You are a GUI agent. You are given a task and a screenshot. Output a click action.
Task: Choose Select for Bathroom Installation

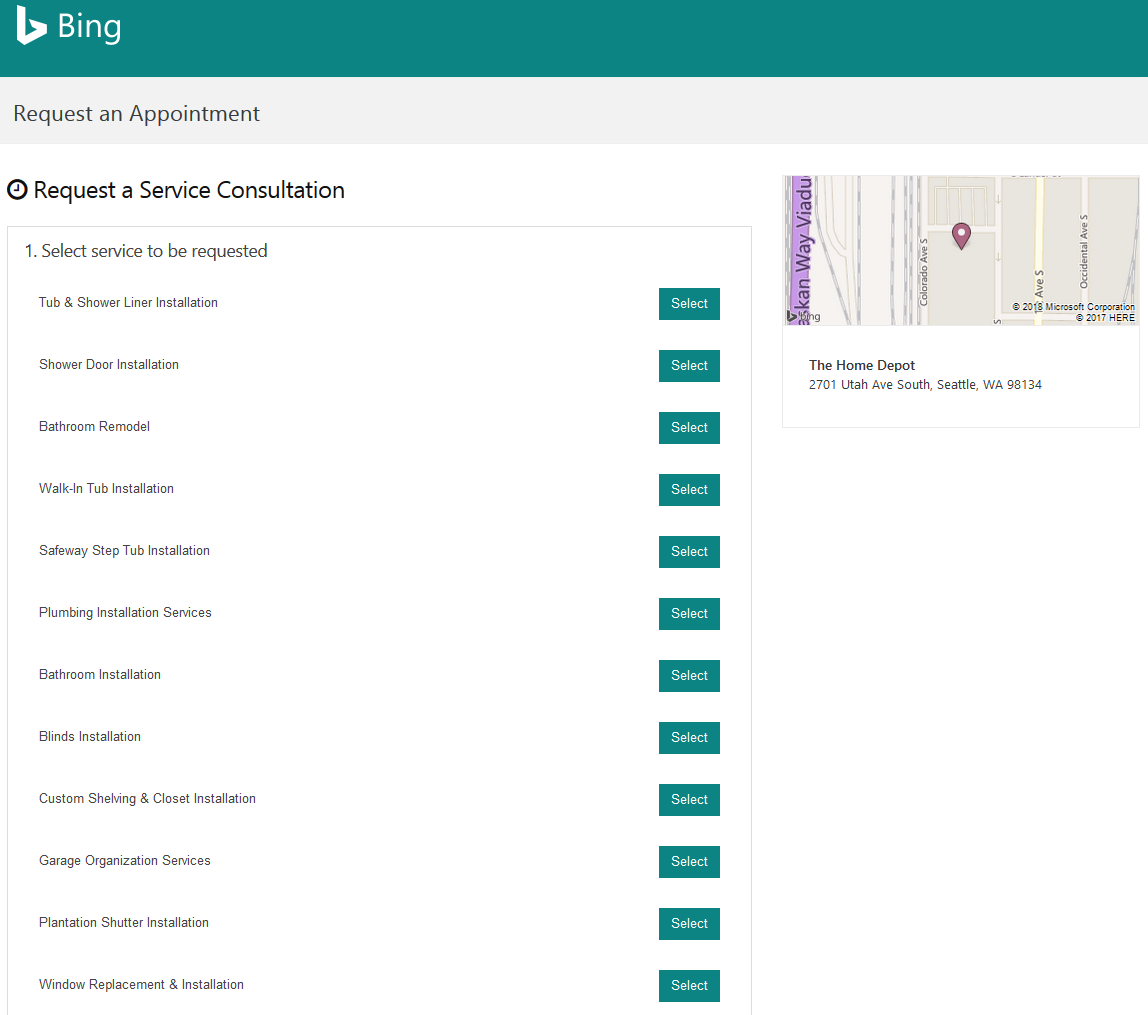[689, 676]
